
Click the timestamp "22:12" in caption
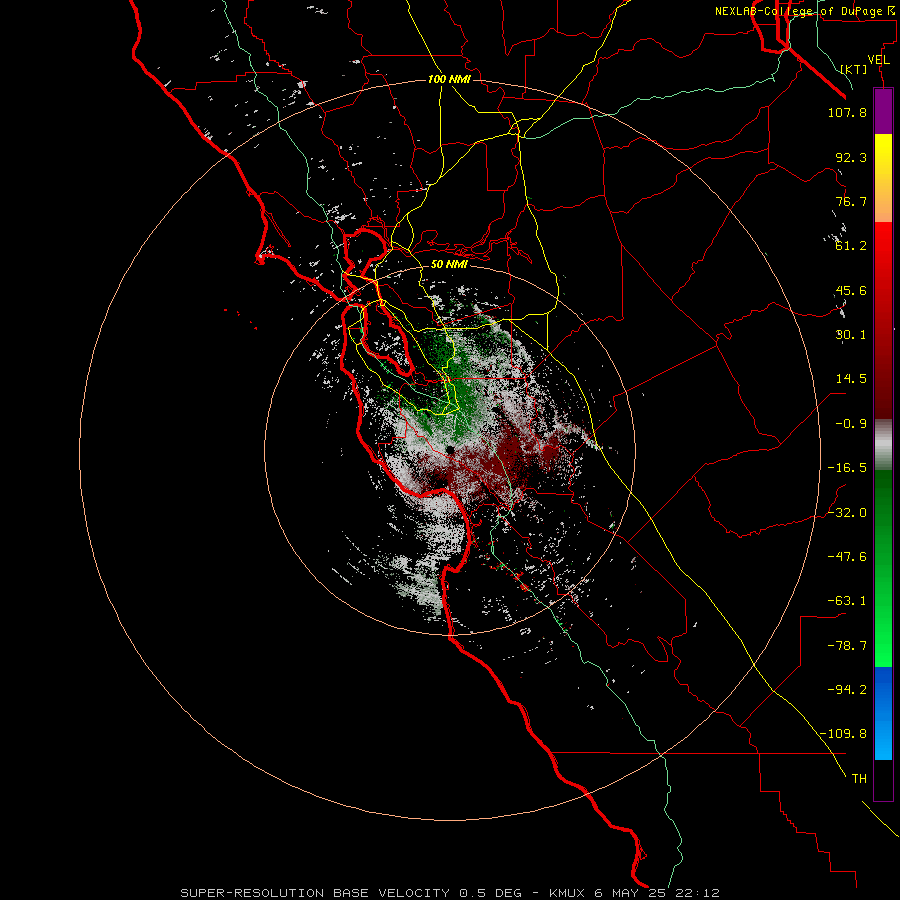696,893
